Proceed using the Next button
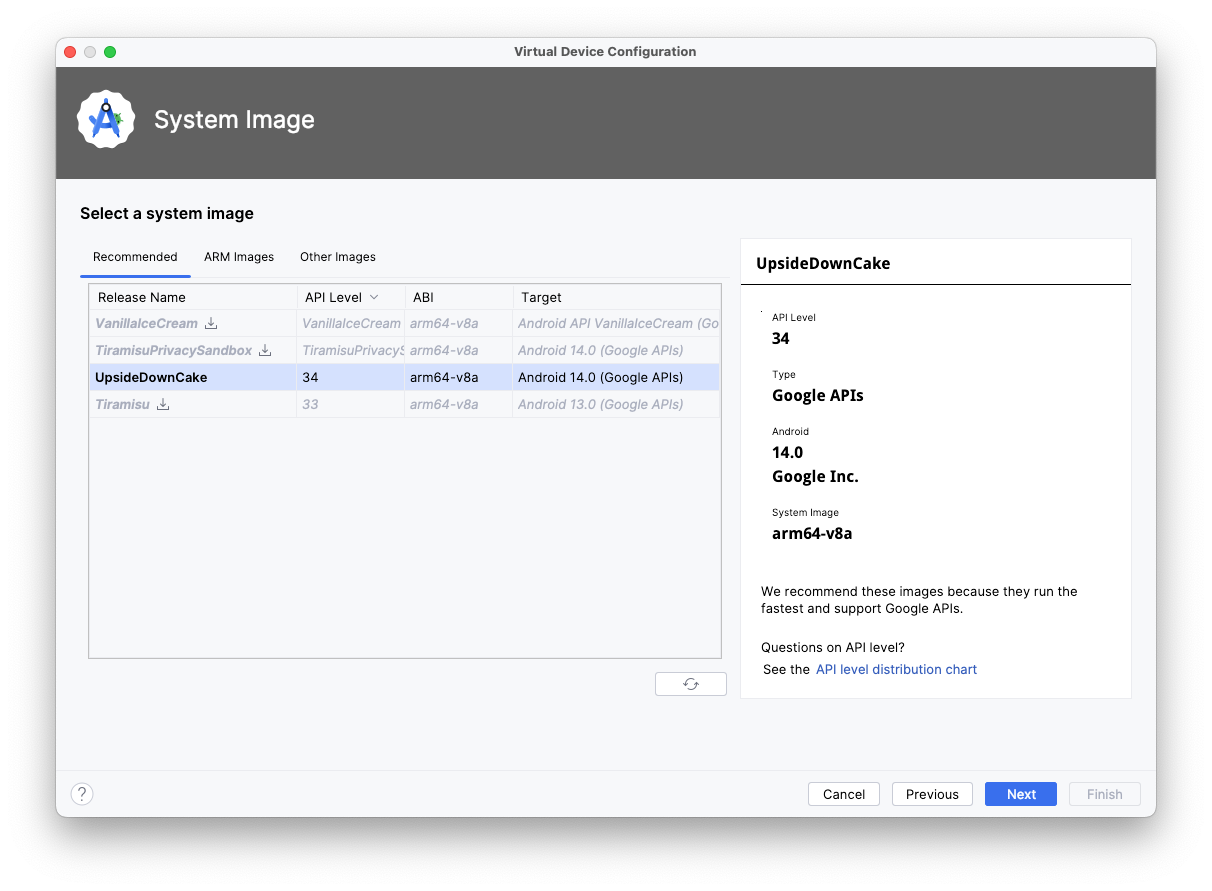 coord(1020,793)
